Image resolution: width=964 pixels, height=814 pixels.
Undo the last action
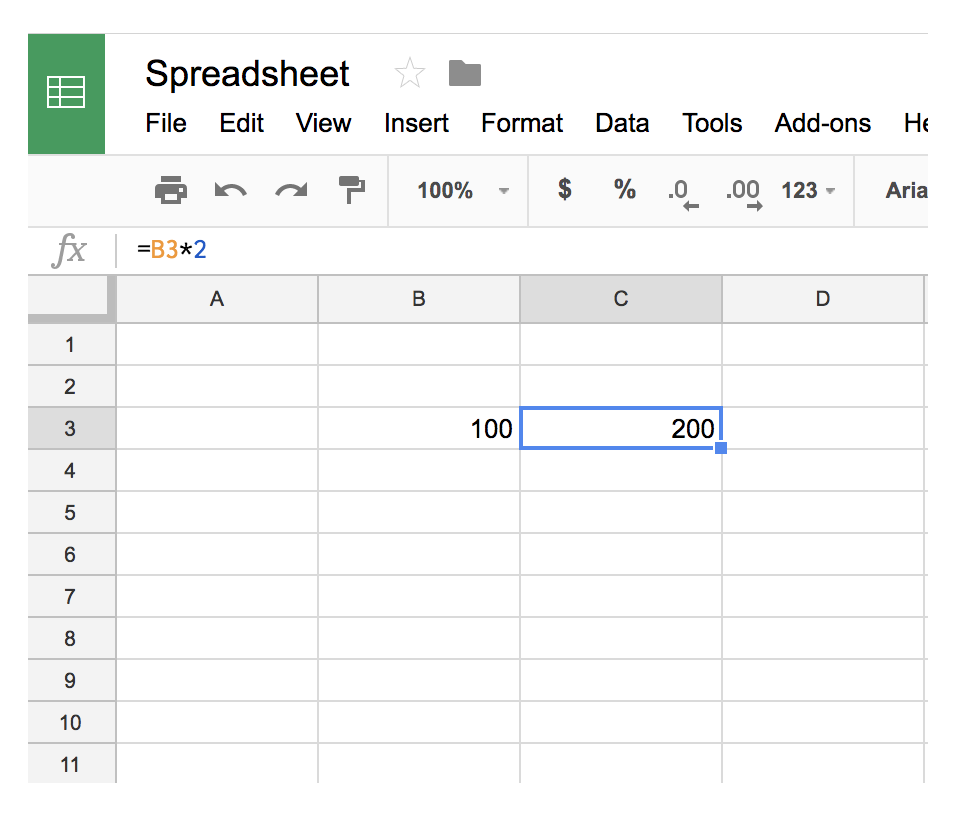[x=231, y=190]
